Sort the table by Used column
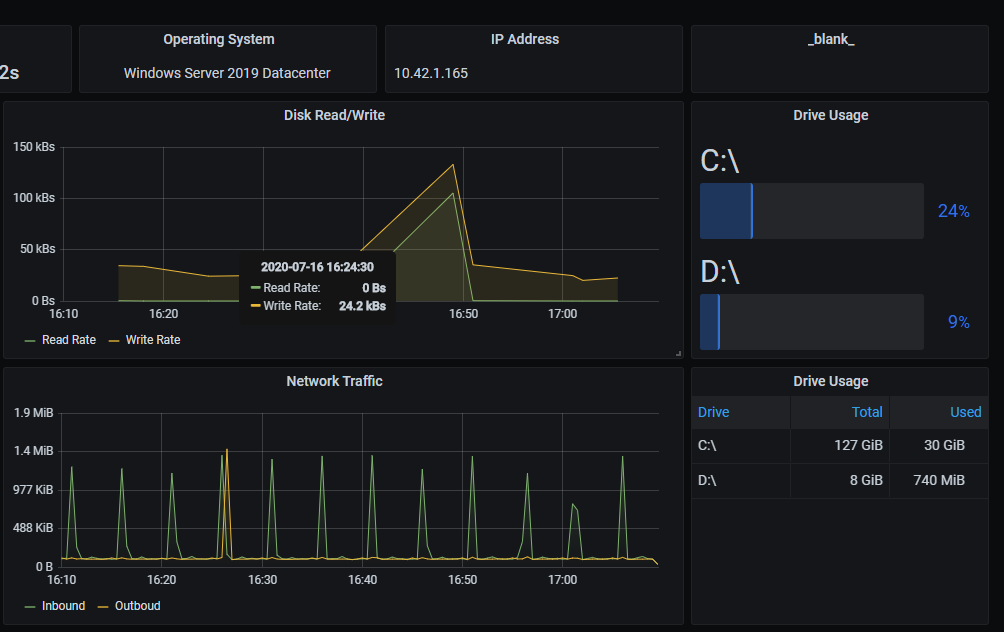The image size is (1004, 632). tap(966, 412)
